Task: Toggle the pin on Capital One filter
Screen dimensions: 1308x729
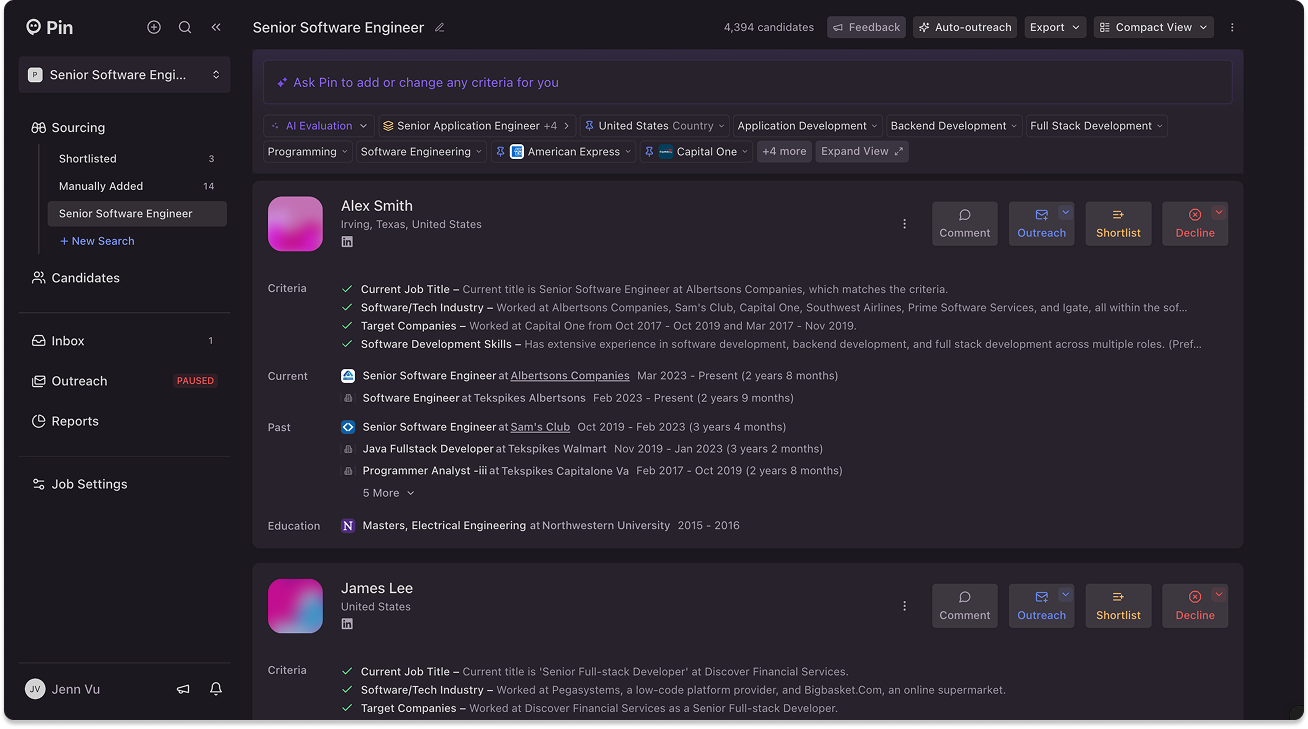Action: pos(649,152)
